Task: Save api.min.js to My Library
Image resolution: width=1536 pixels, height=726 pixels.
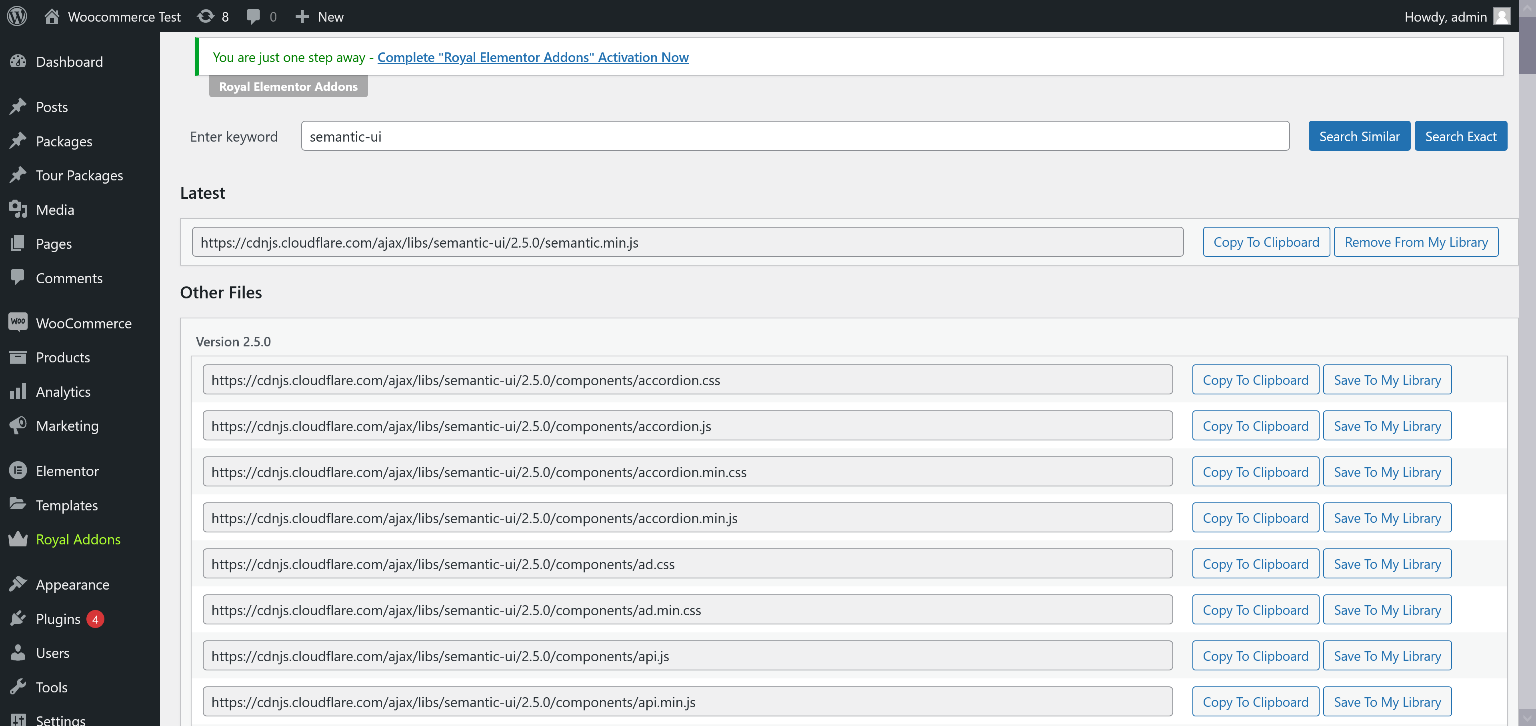Action: pos(1387,702)
